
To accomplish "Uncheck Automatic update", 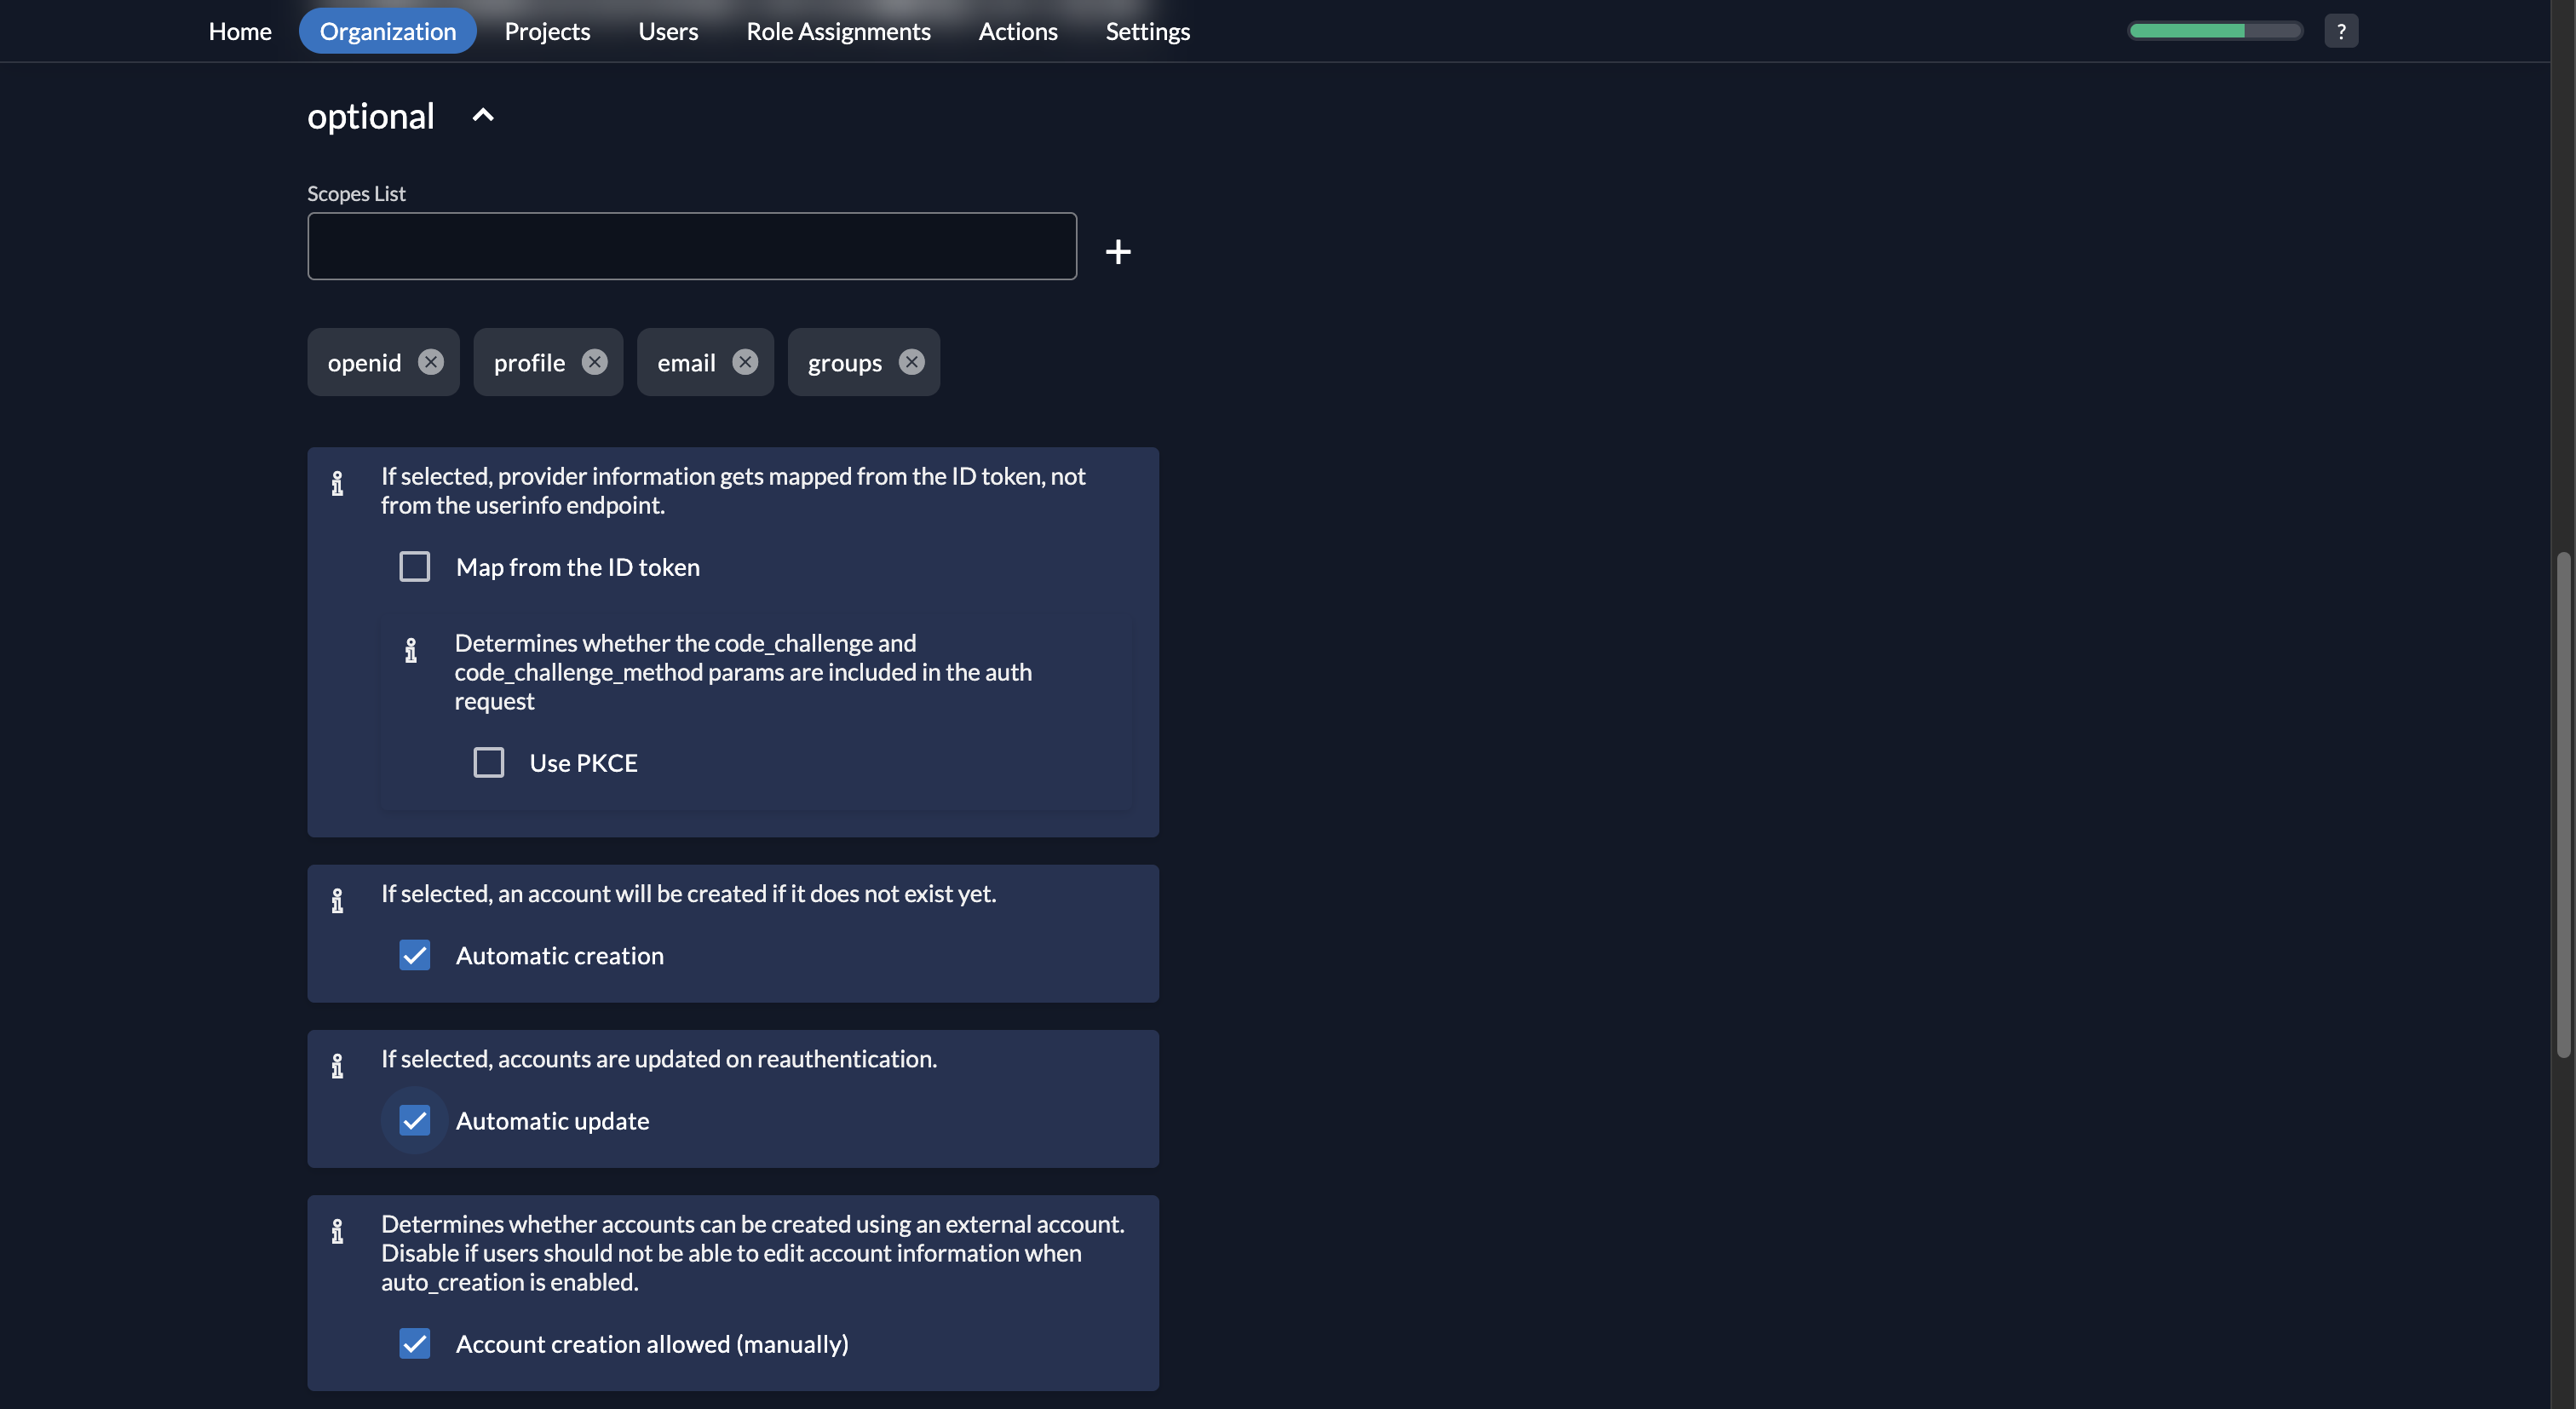I will [x=415, y=1120].
